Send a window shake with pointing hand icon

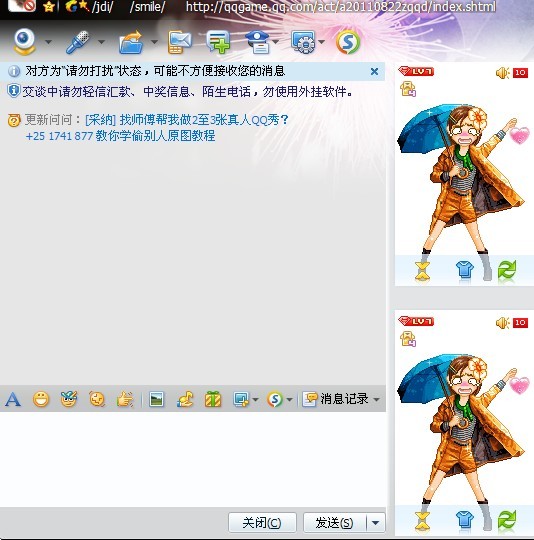[x=125, y=399]
